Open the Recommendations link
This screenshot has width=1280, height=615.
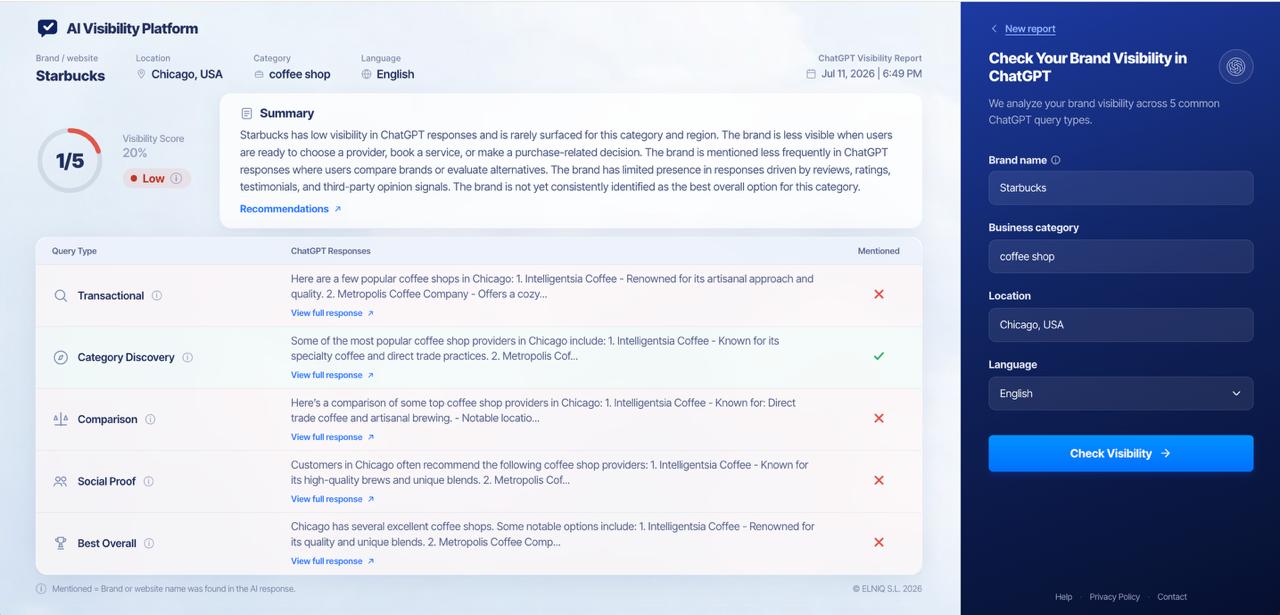[290, 209]
